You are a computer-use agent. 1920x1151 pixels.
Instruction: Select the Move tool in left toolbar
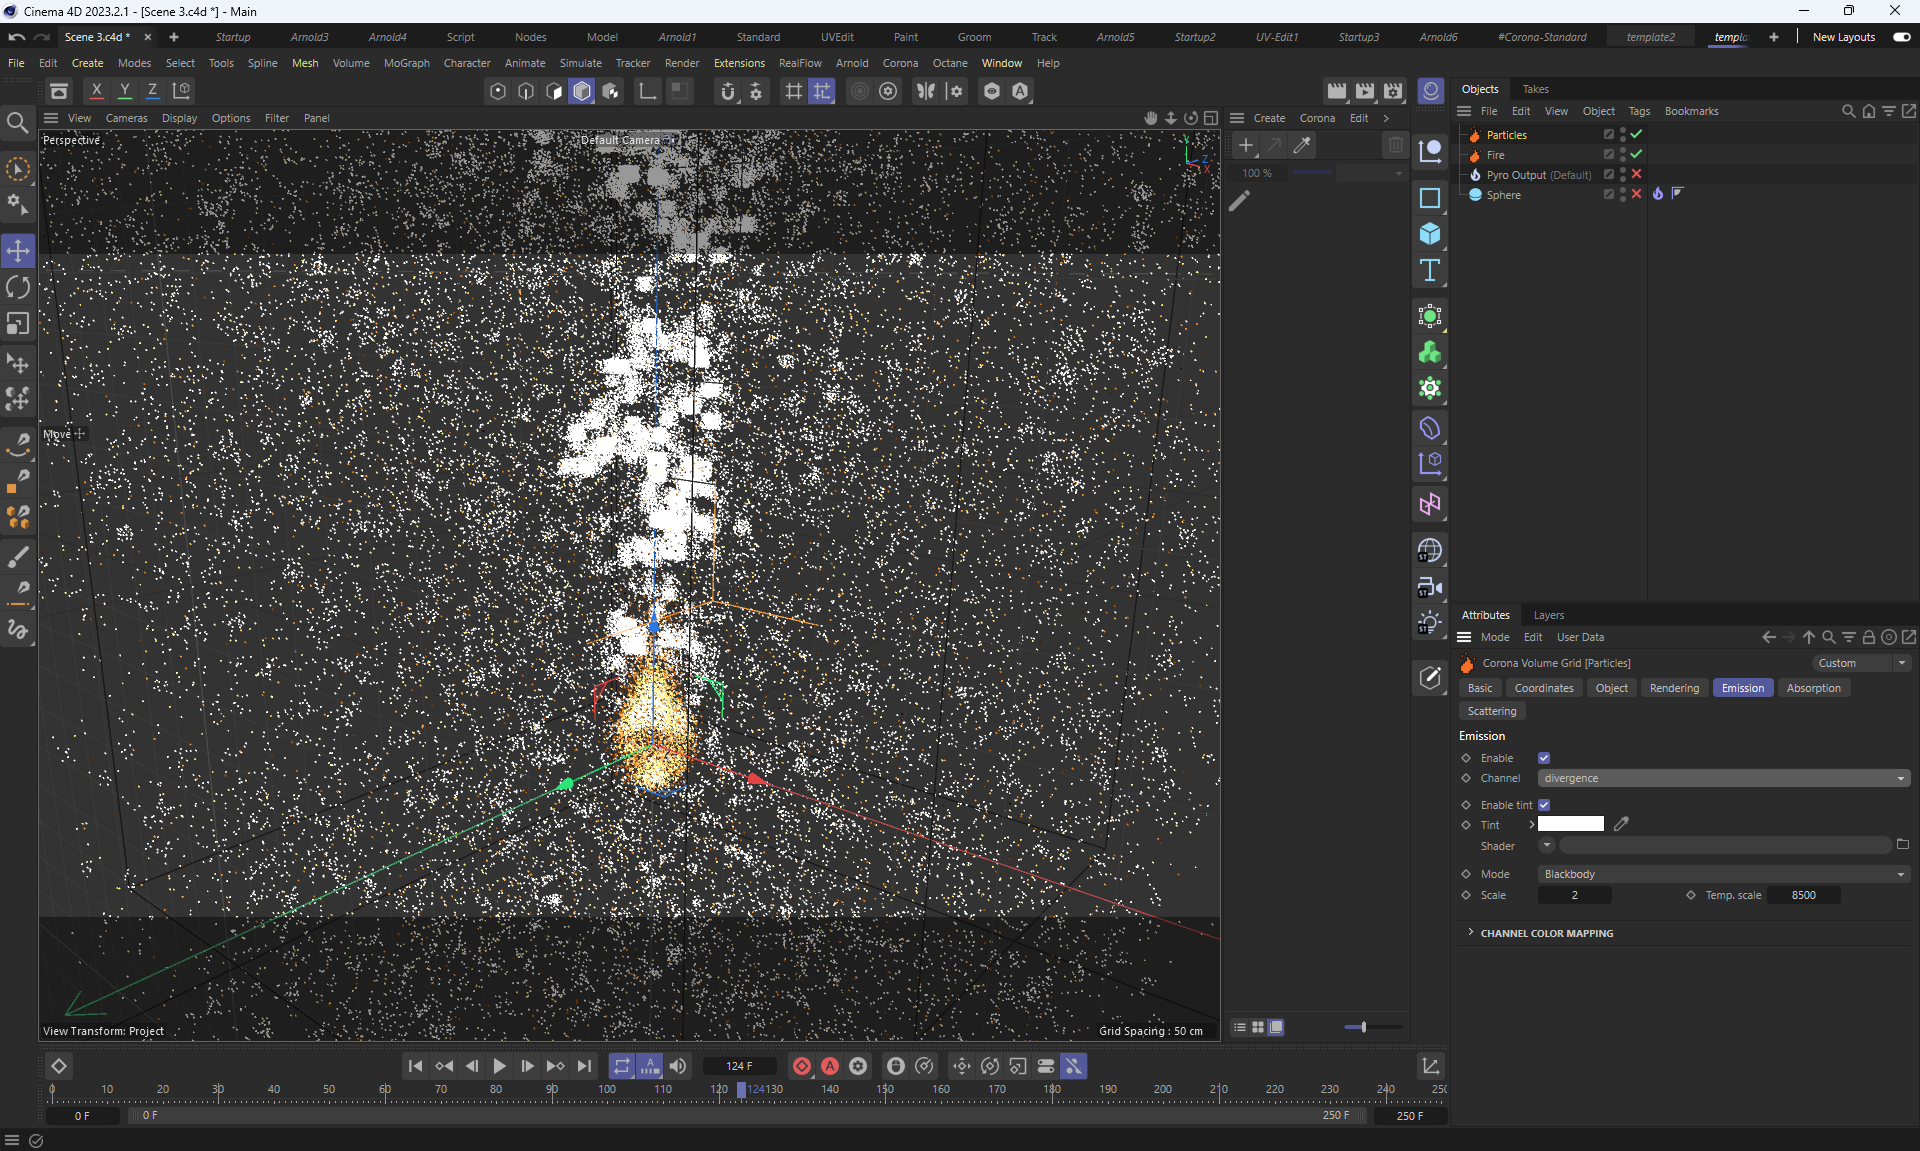(18, 251)
